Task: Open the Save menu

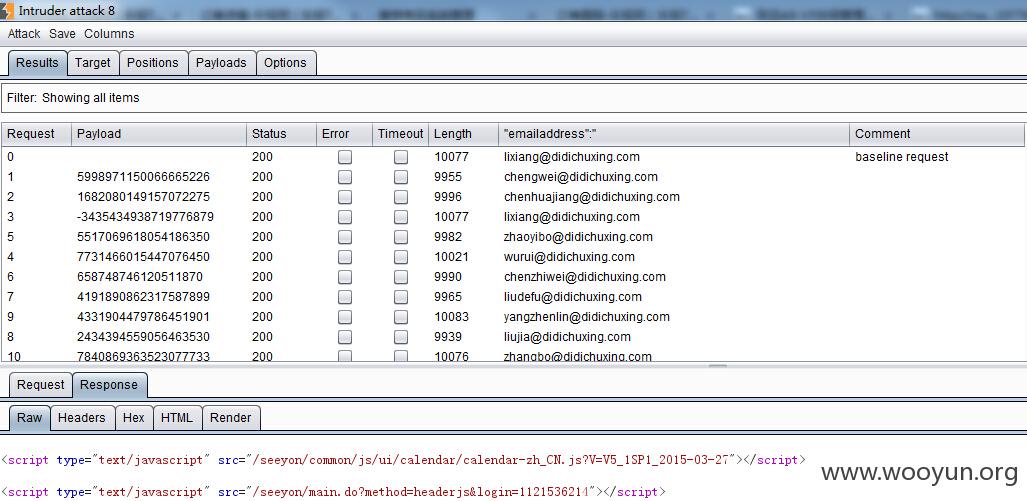Action: click(x=62, y=33)
